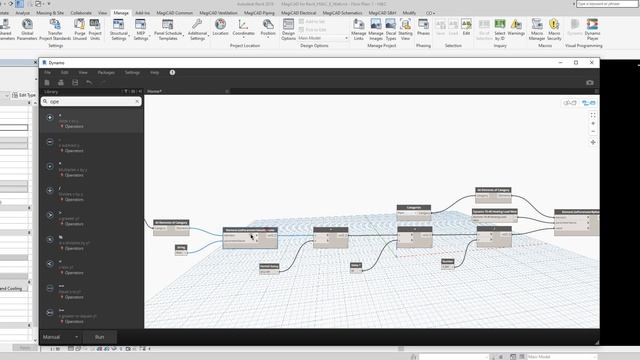The height and width of the screenshot is (360, 640).
Task: Switch to background 3D preview navigation
Action: pyautogui.click(x=570, y=103)
